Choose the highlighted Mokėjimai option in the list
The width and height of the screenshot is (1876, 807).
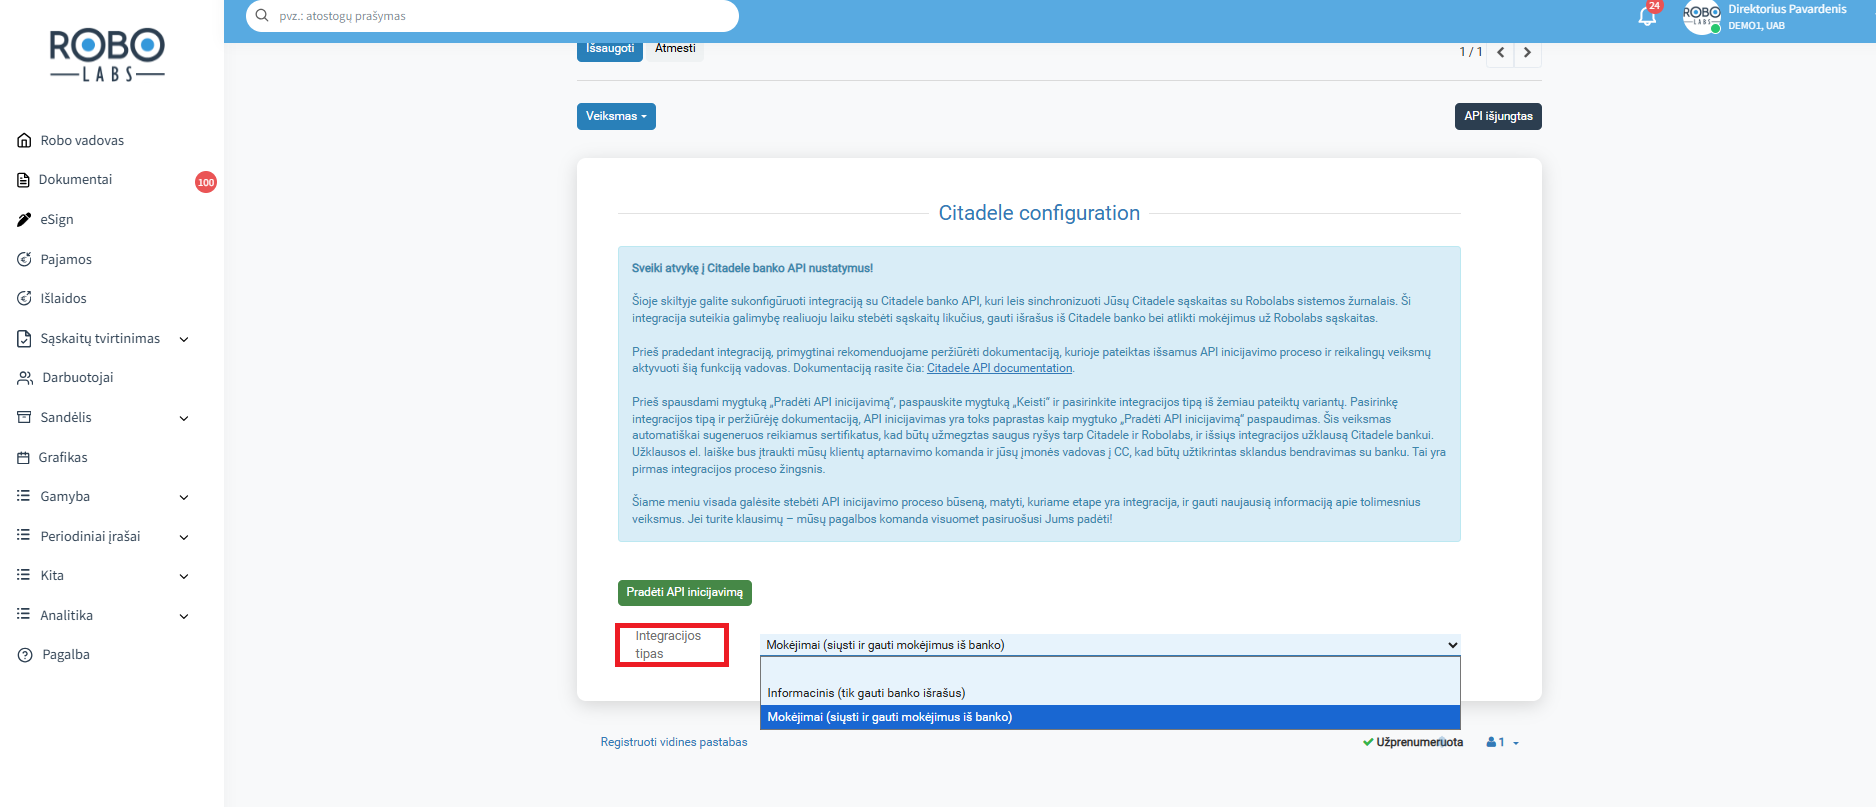(1110, 717)
